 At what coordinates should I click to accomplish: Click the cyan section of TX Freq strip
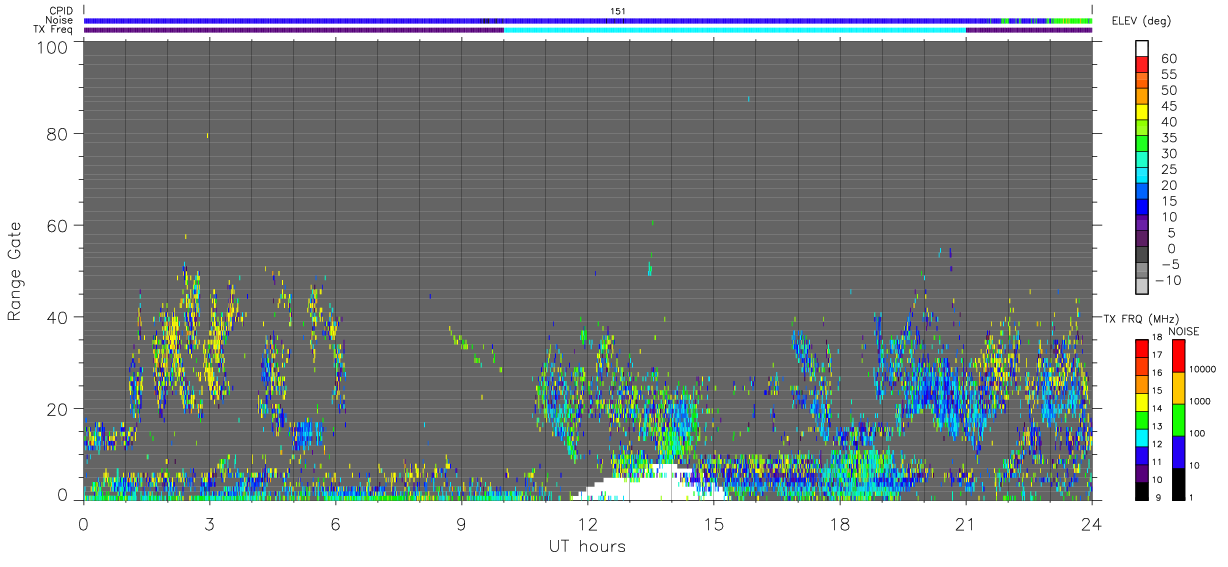click(x=735, y=30)
